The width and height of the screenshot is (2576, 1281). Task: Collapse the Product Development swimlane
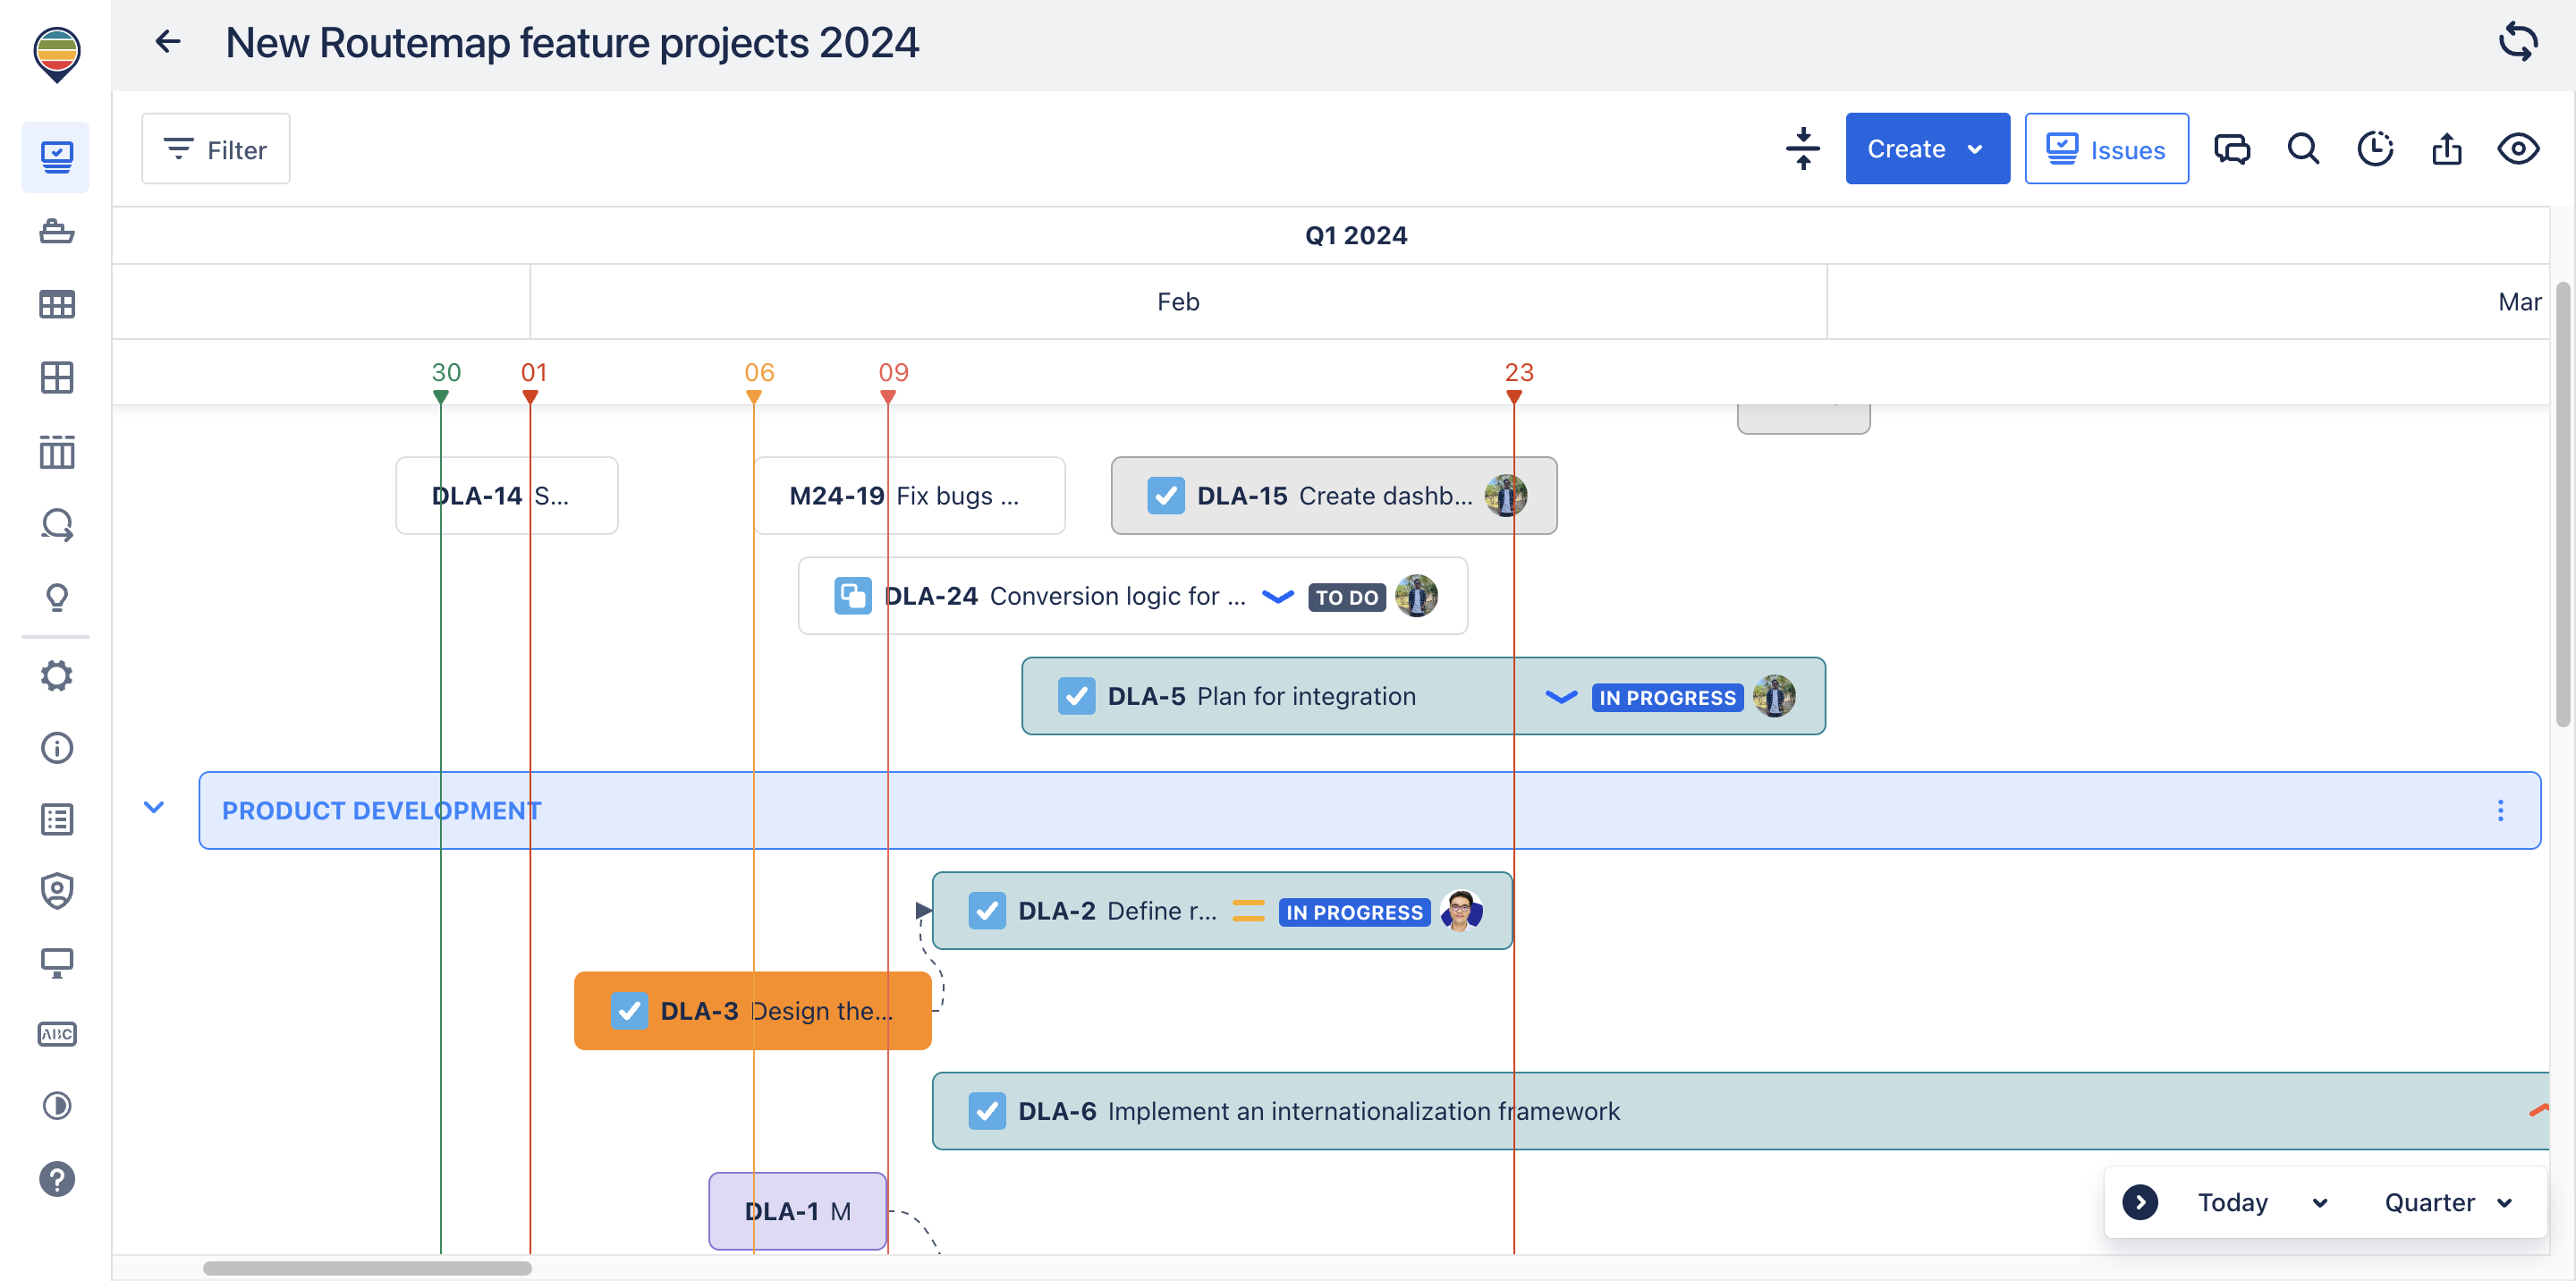pos(154,807)
